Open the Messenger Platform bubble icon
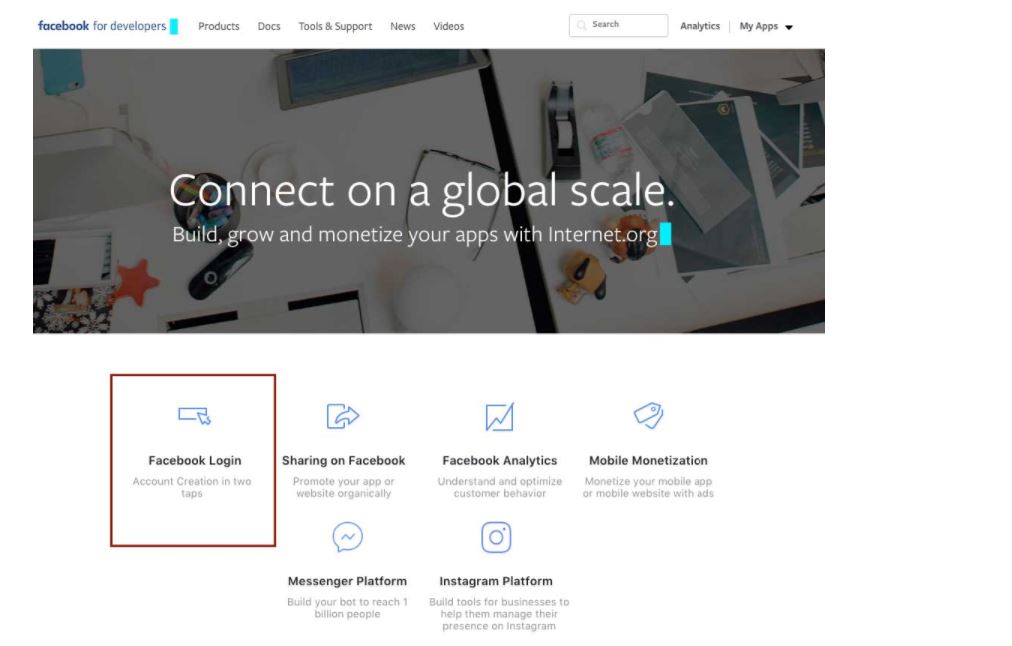The image size is (1012, 646). point(347,537)
